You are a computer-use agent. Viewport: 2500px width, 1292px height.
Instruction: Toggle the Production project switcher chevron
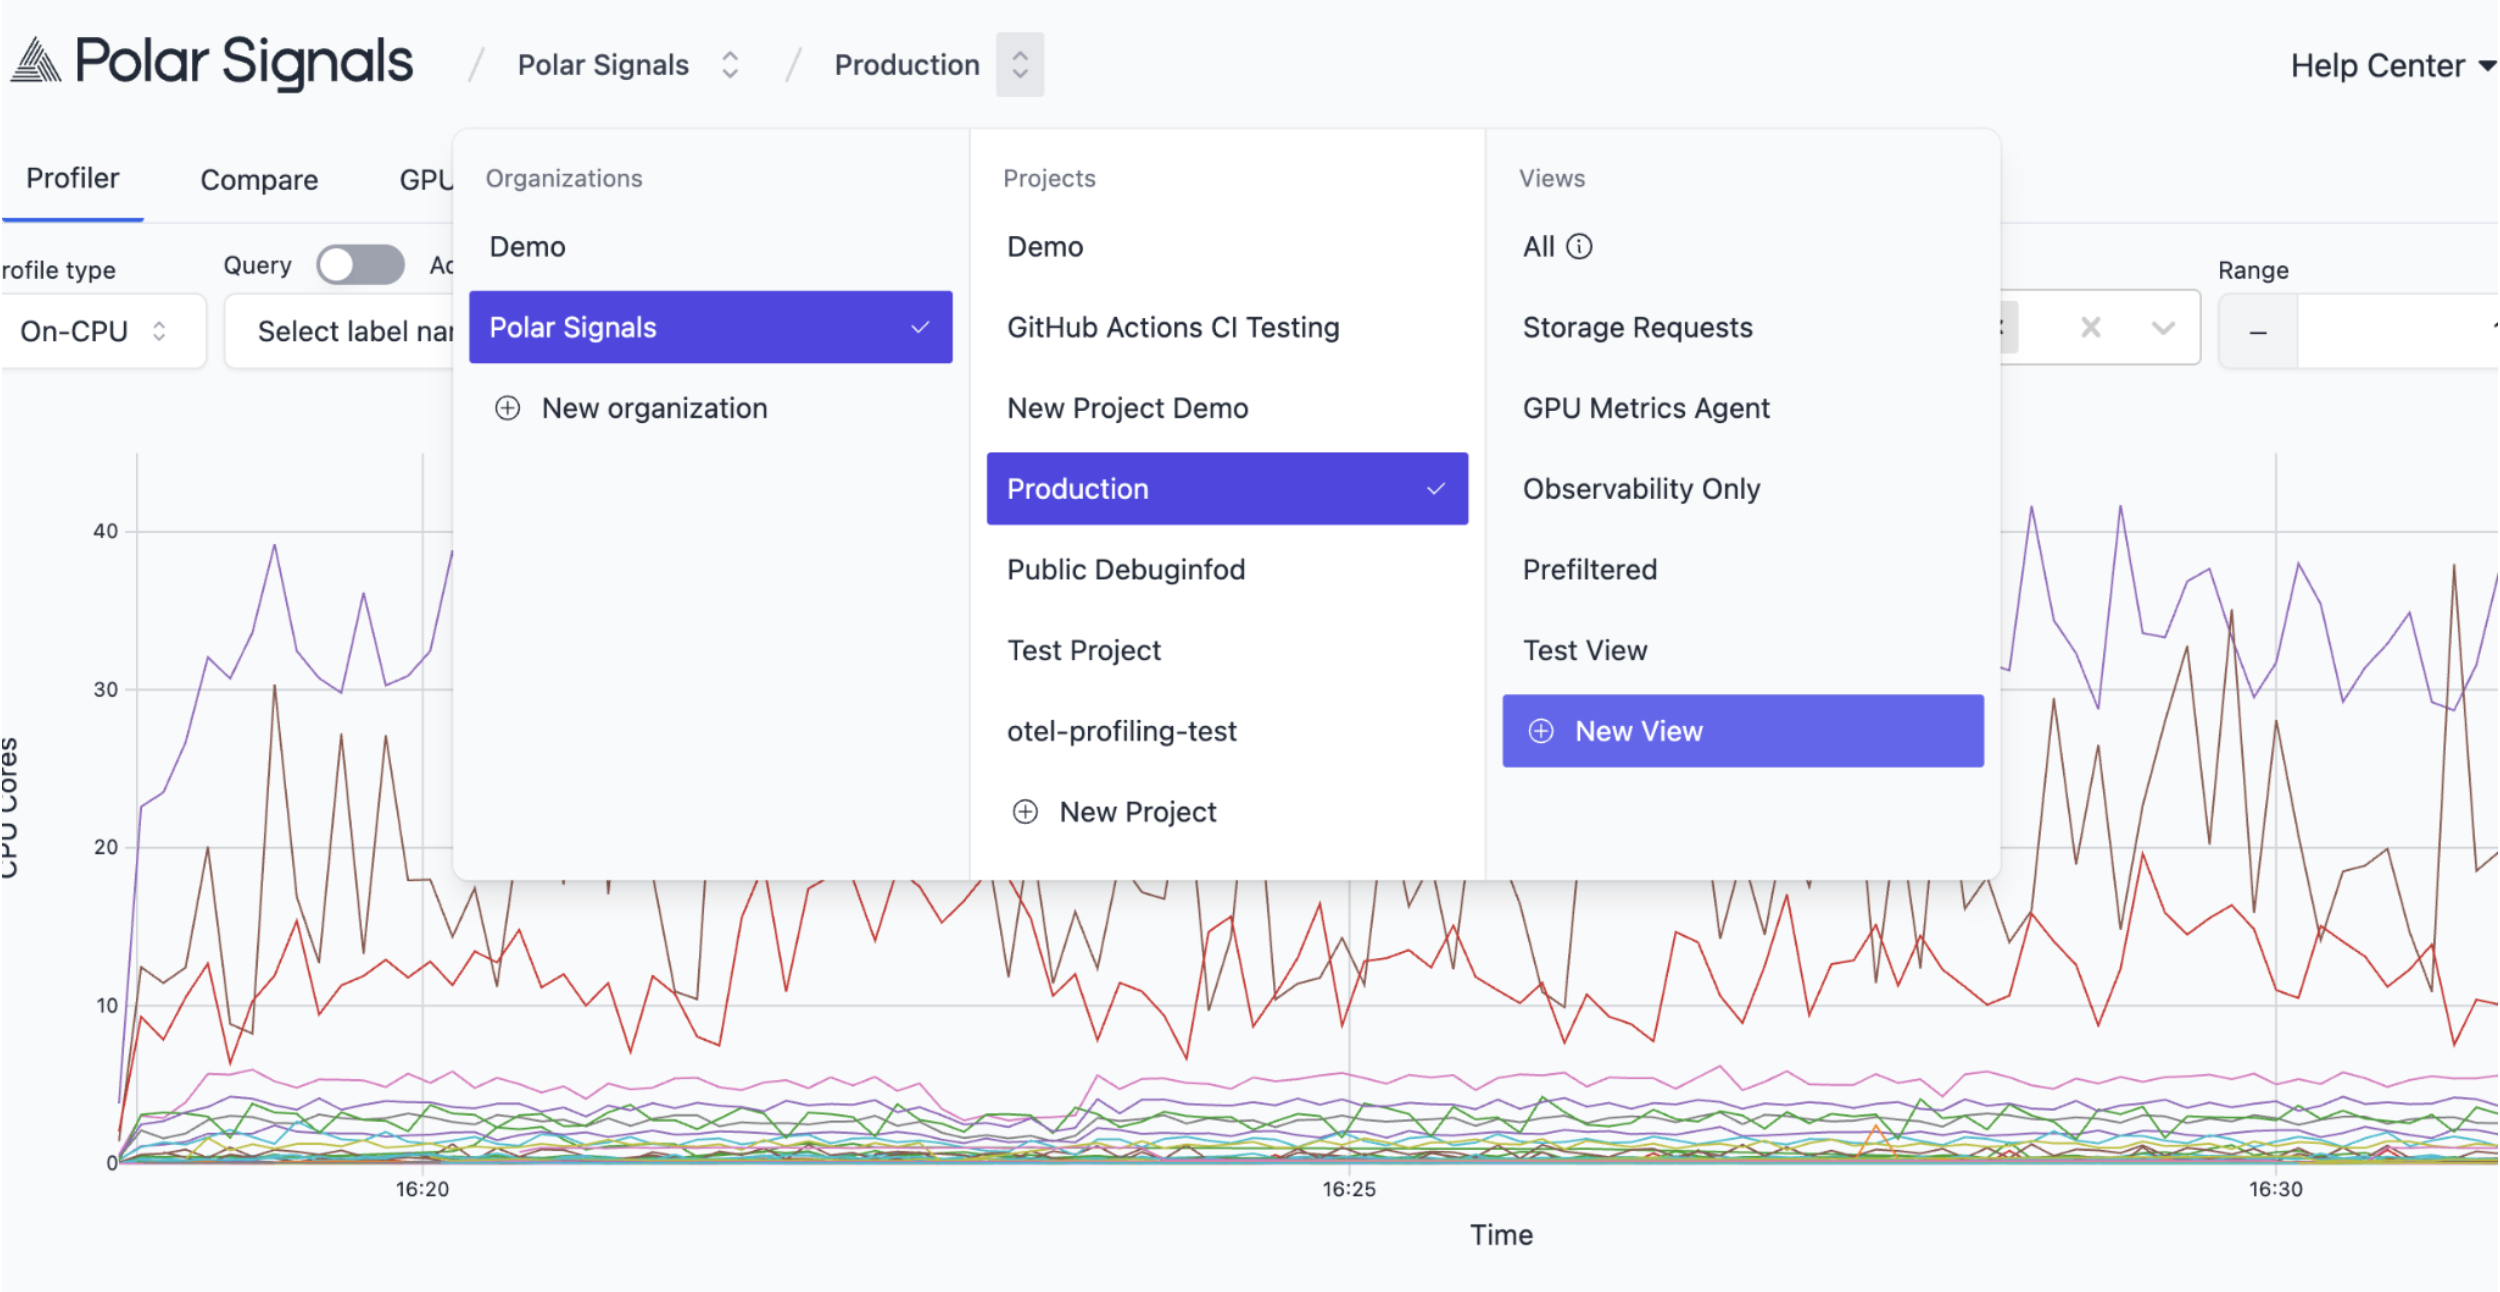tap(1019, 65)
